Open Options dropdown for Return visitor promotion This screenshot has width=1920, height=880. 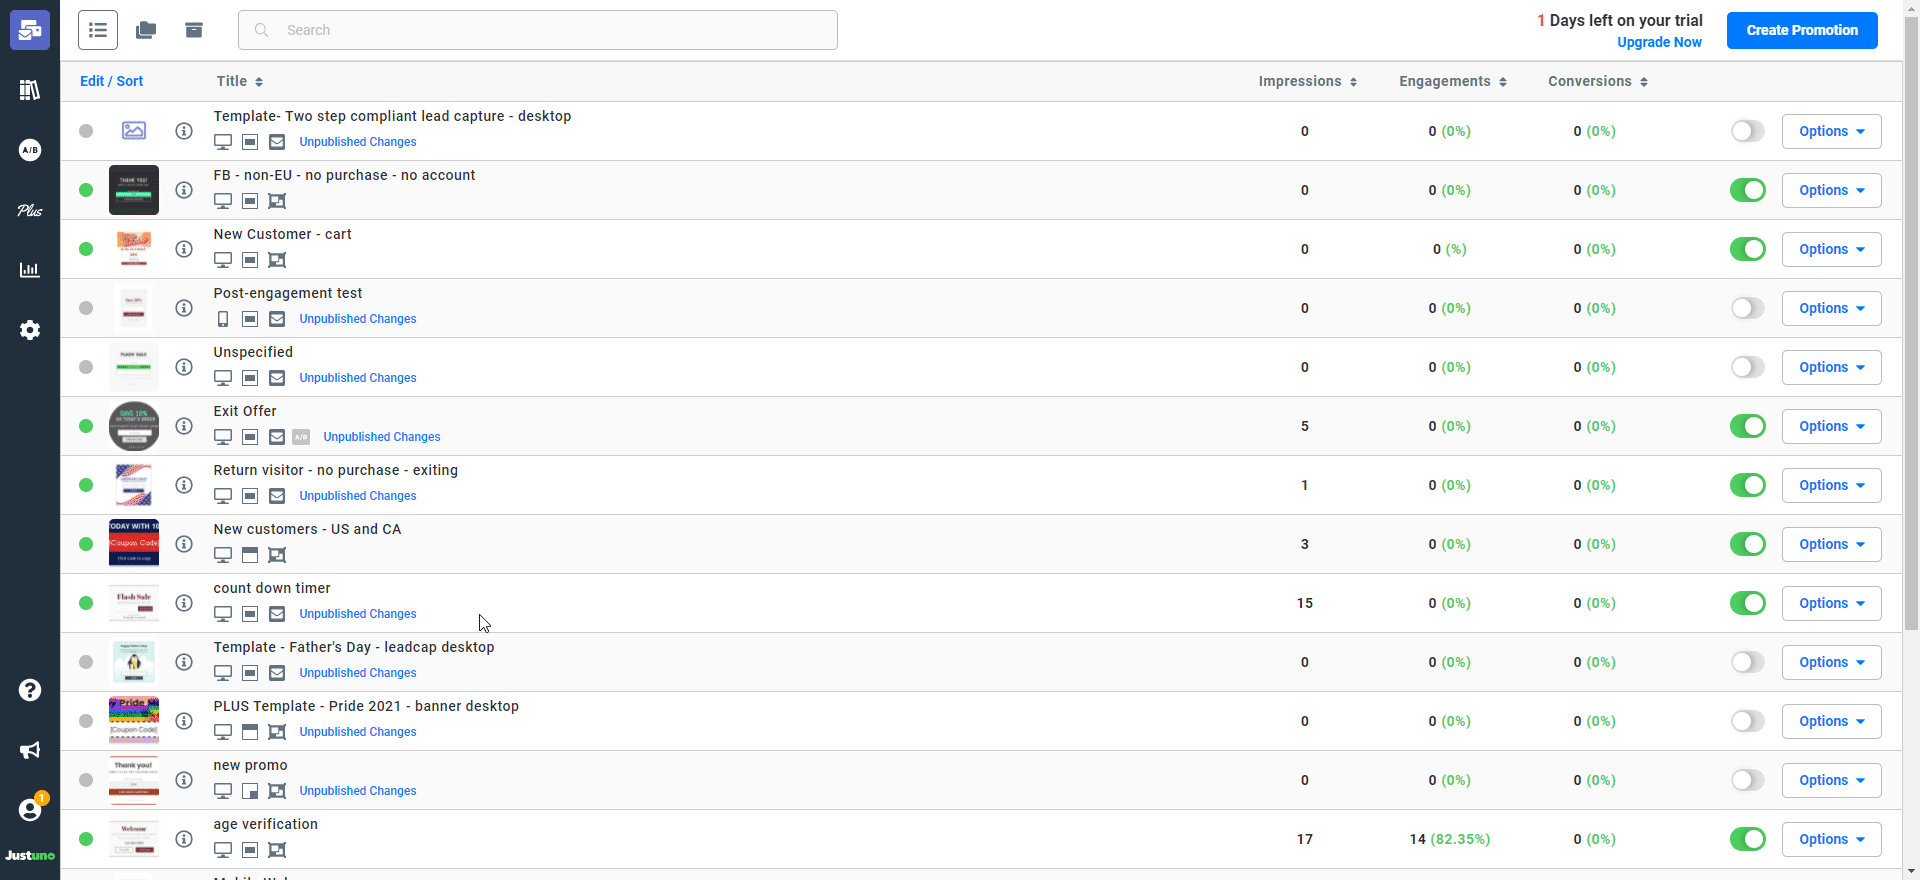click(x=1831, y=485)
